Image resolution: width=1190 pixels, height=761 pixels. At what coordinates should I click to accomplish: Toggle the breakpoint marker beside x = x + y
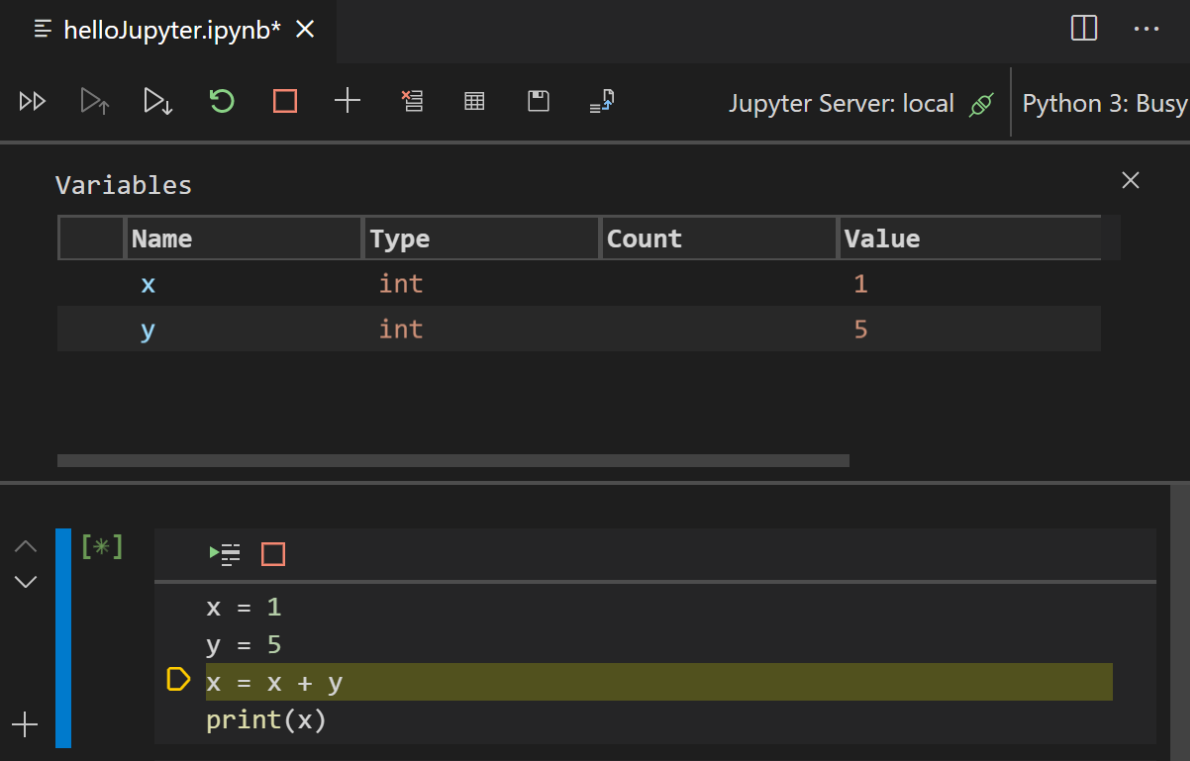178,680
